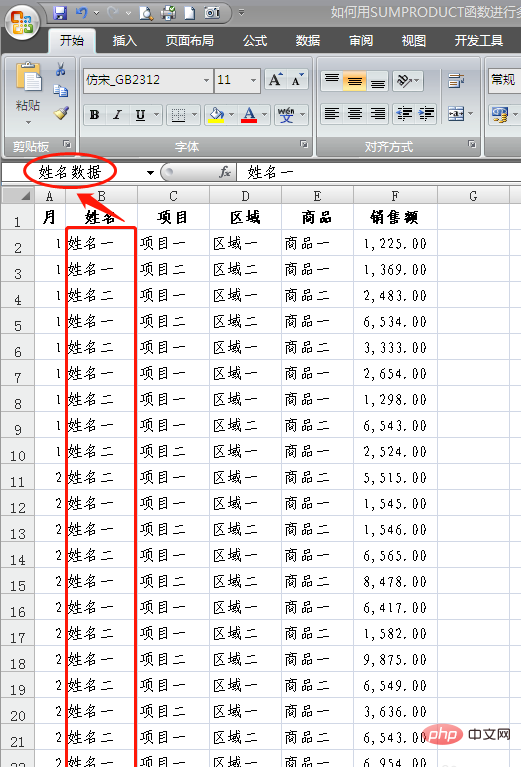Open underline style dropdown arrow
This screenshot has width=521, height=767.
(156, 115)
